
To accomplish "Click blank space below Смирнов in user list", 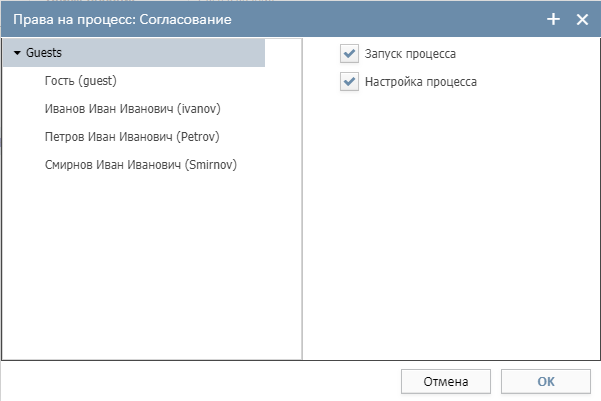I will point(152,265).
